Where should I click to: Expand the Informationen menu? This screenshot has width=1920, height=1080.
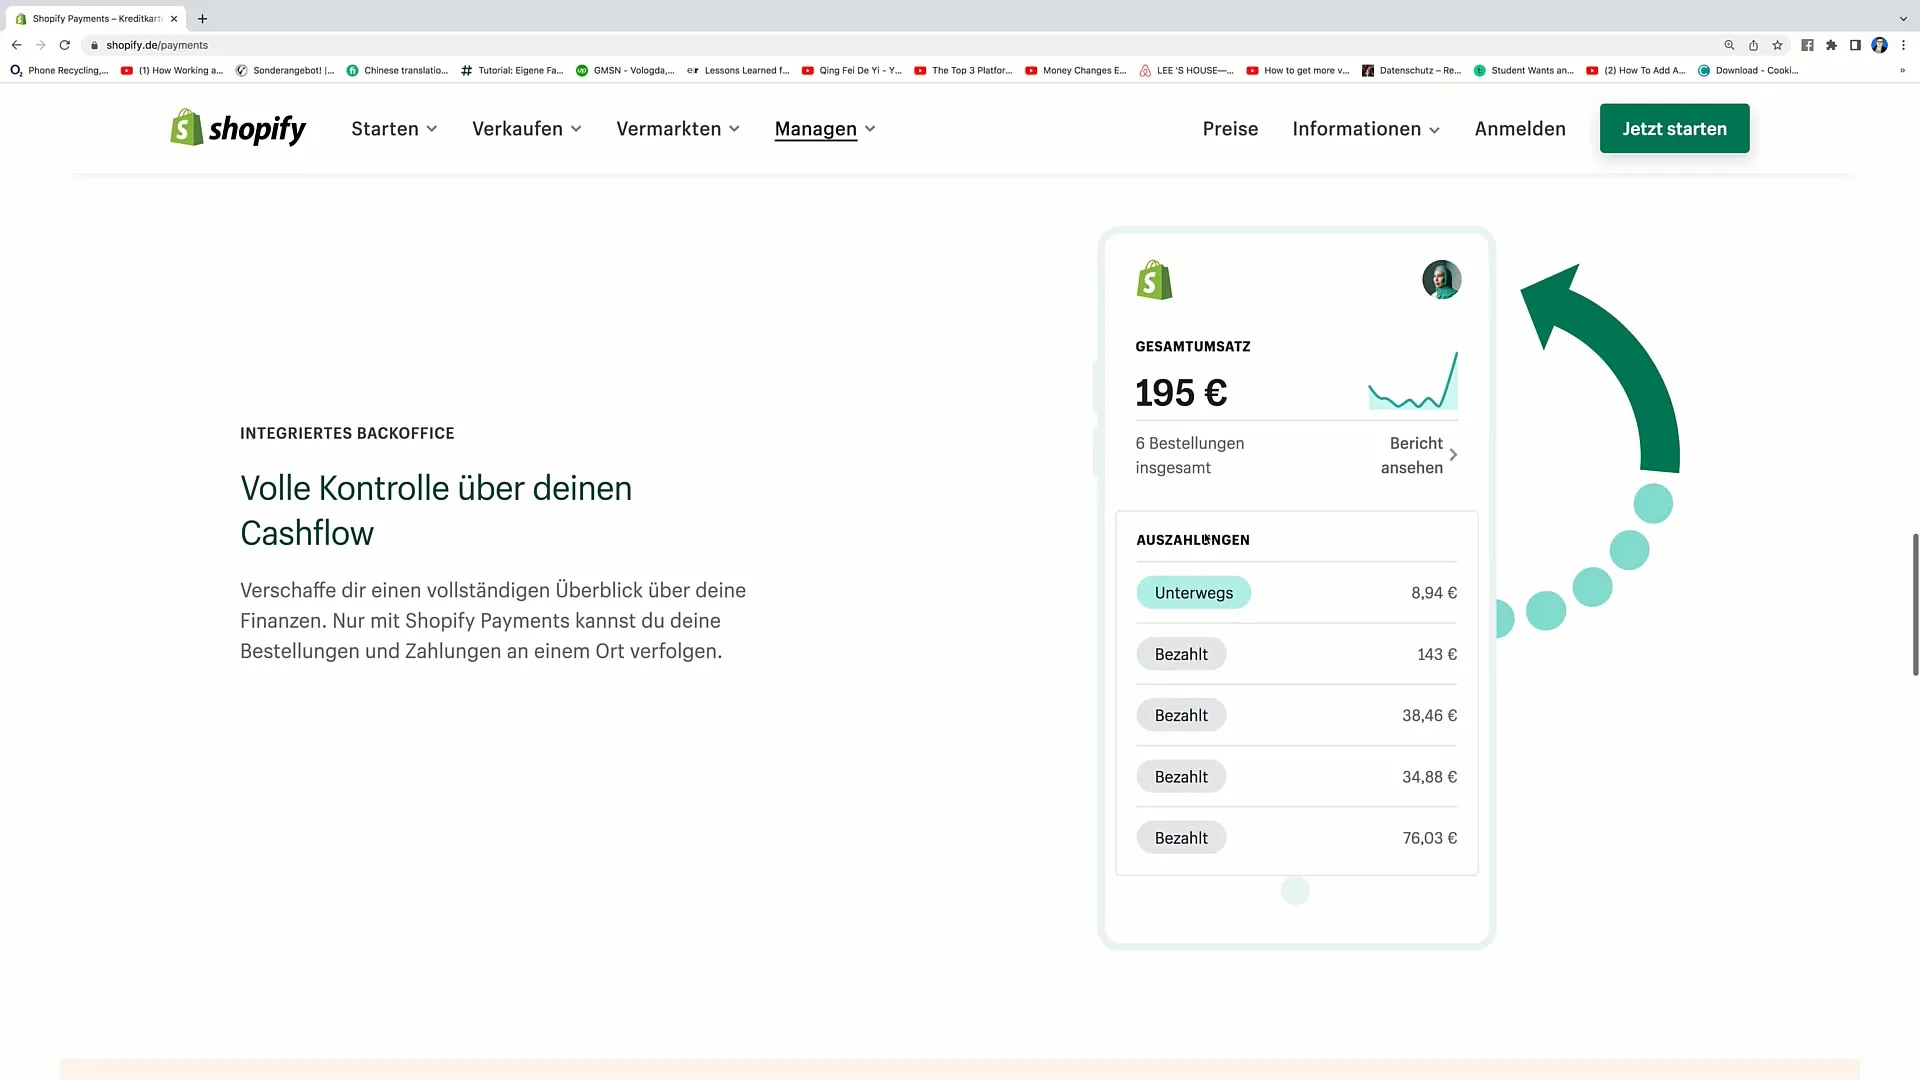tap(1366, 129)
